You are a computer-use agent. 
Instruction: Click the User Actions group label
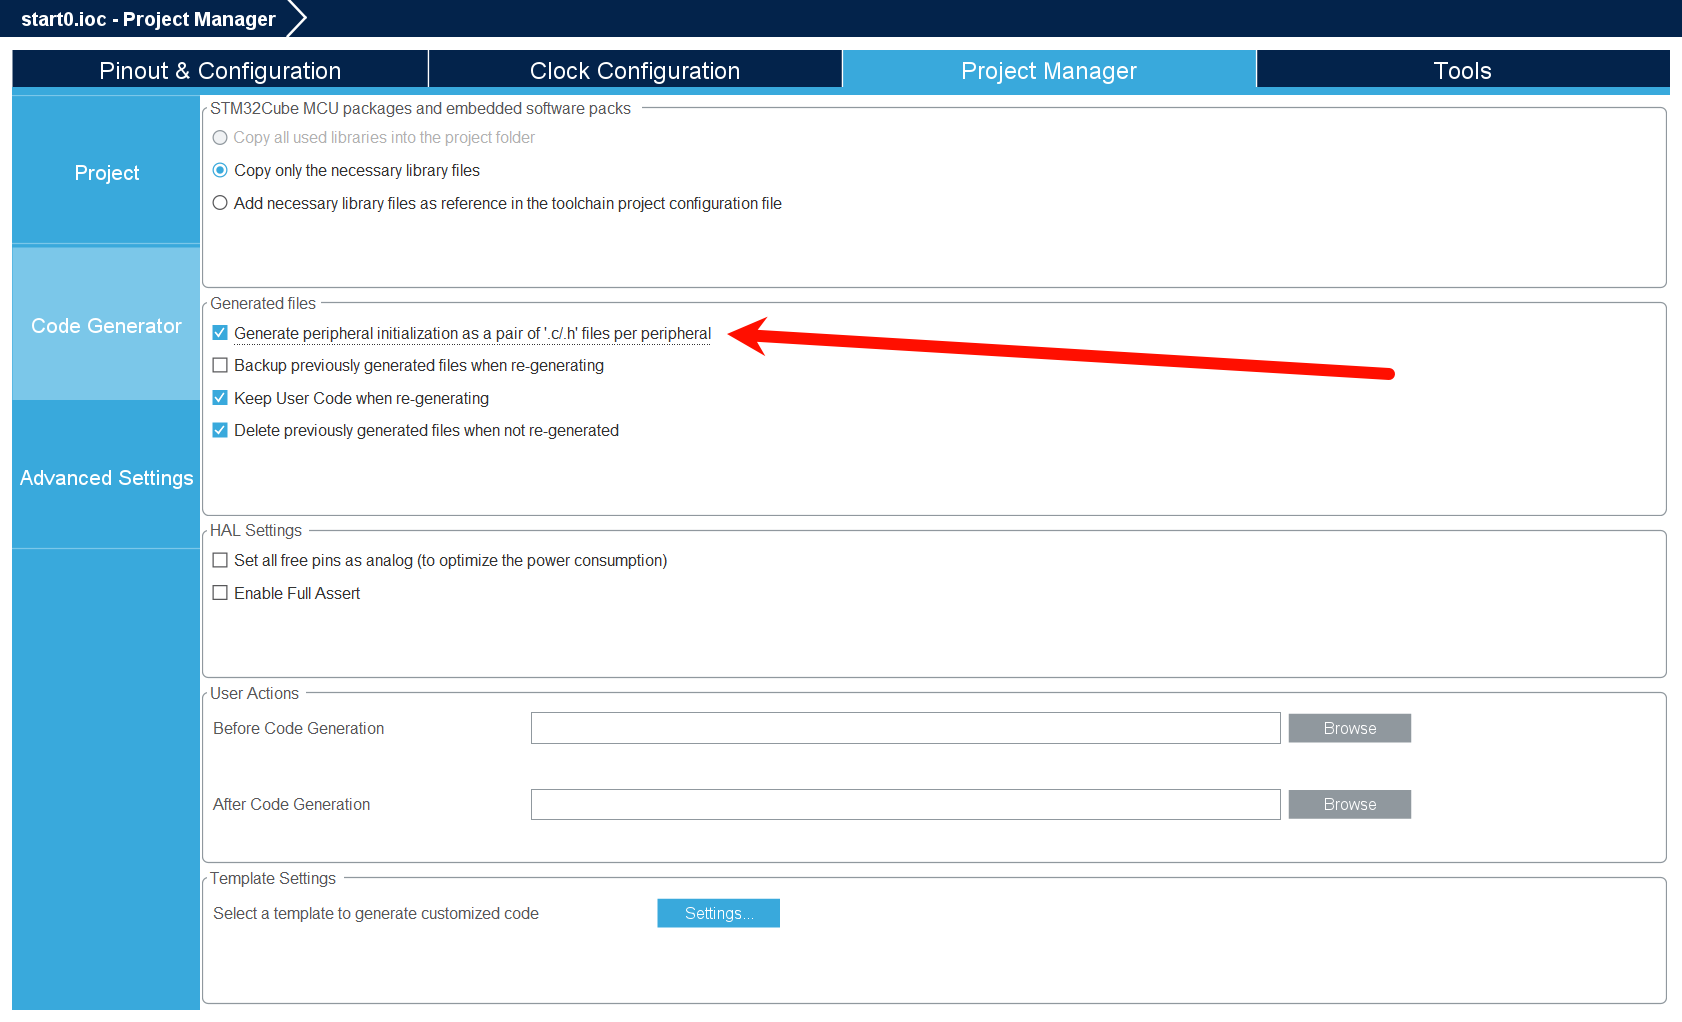click(x=254, y=693)
